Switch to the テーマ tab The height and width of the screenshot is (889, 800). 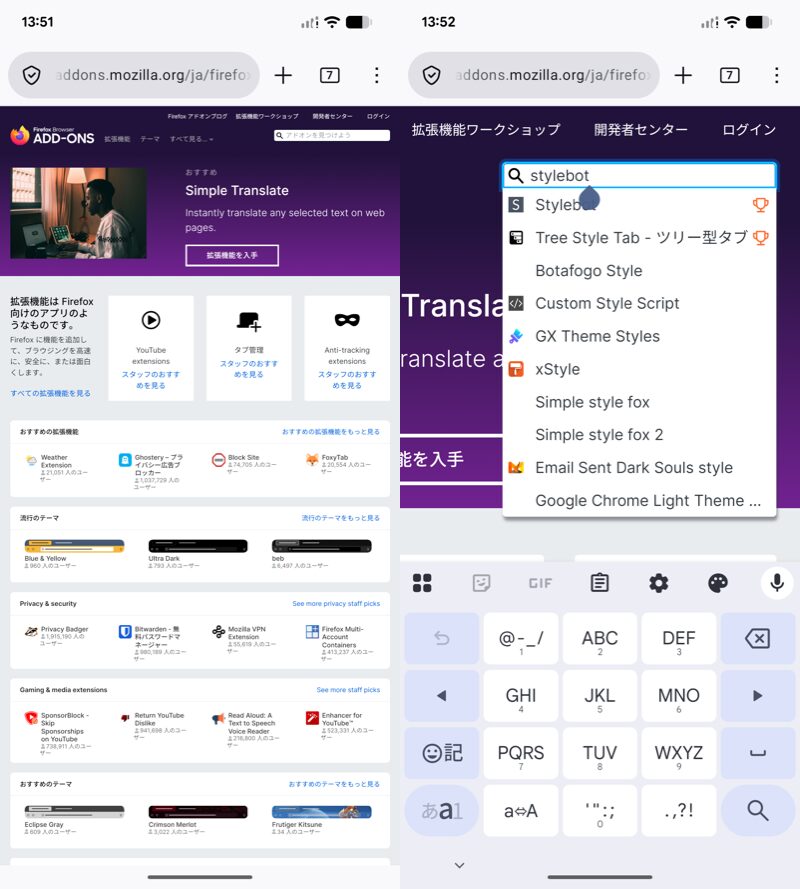point(148,141)
